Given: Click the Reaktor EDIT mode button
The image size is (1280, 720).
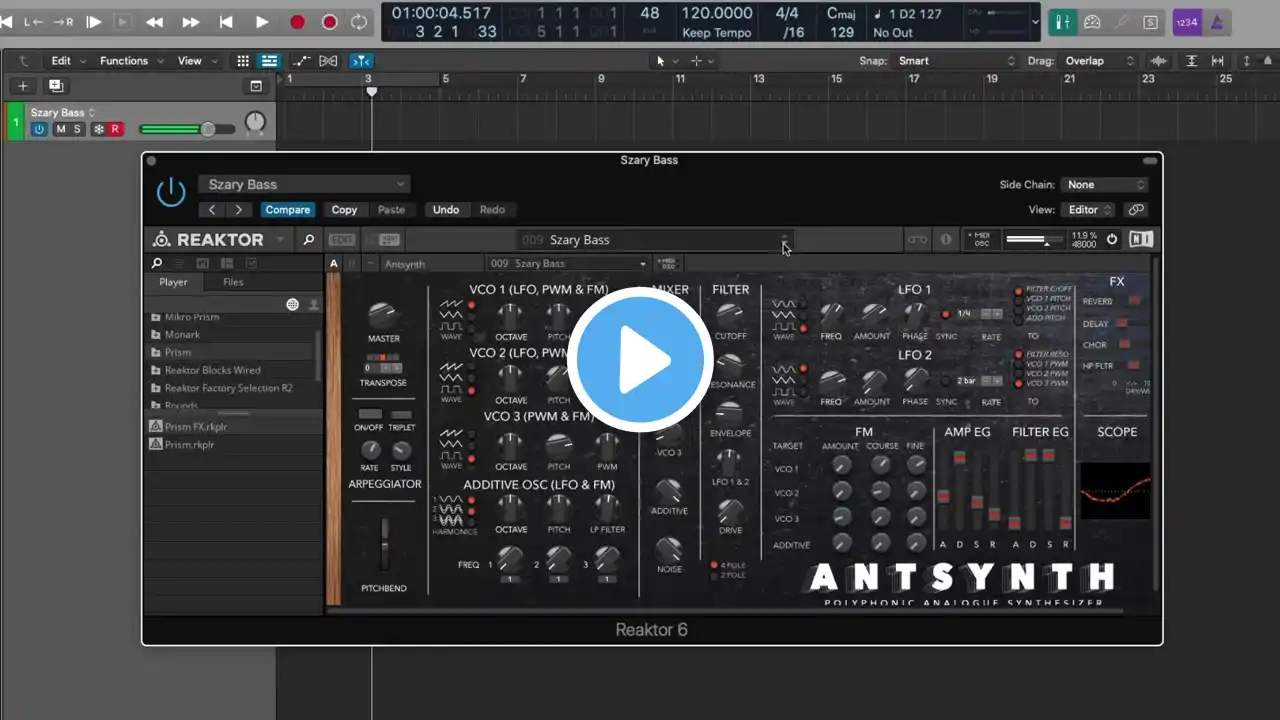Looking at the screenshot, I should [x=342, y=240].
